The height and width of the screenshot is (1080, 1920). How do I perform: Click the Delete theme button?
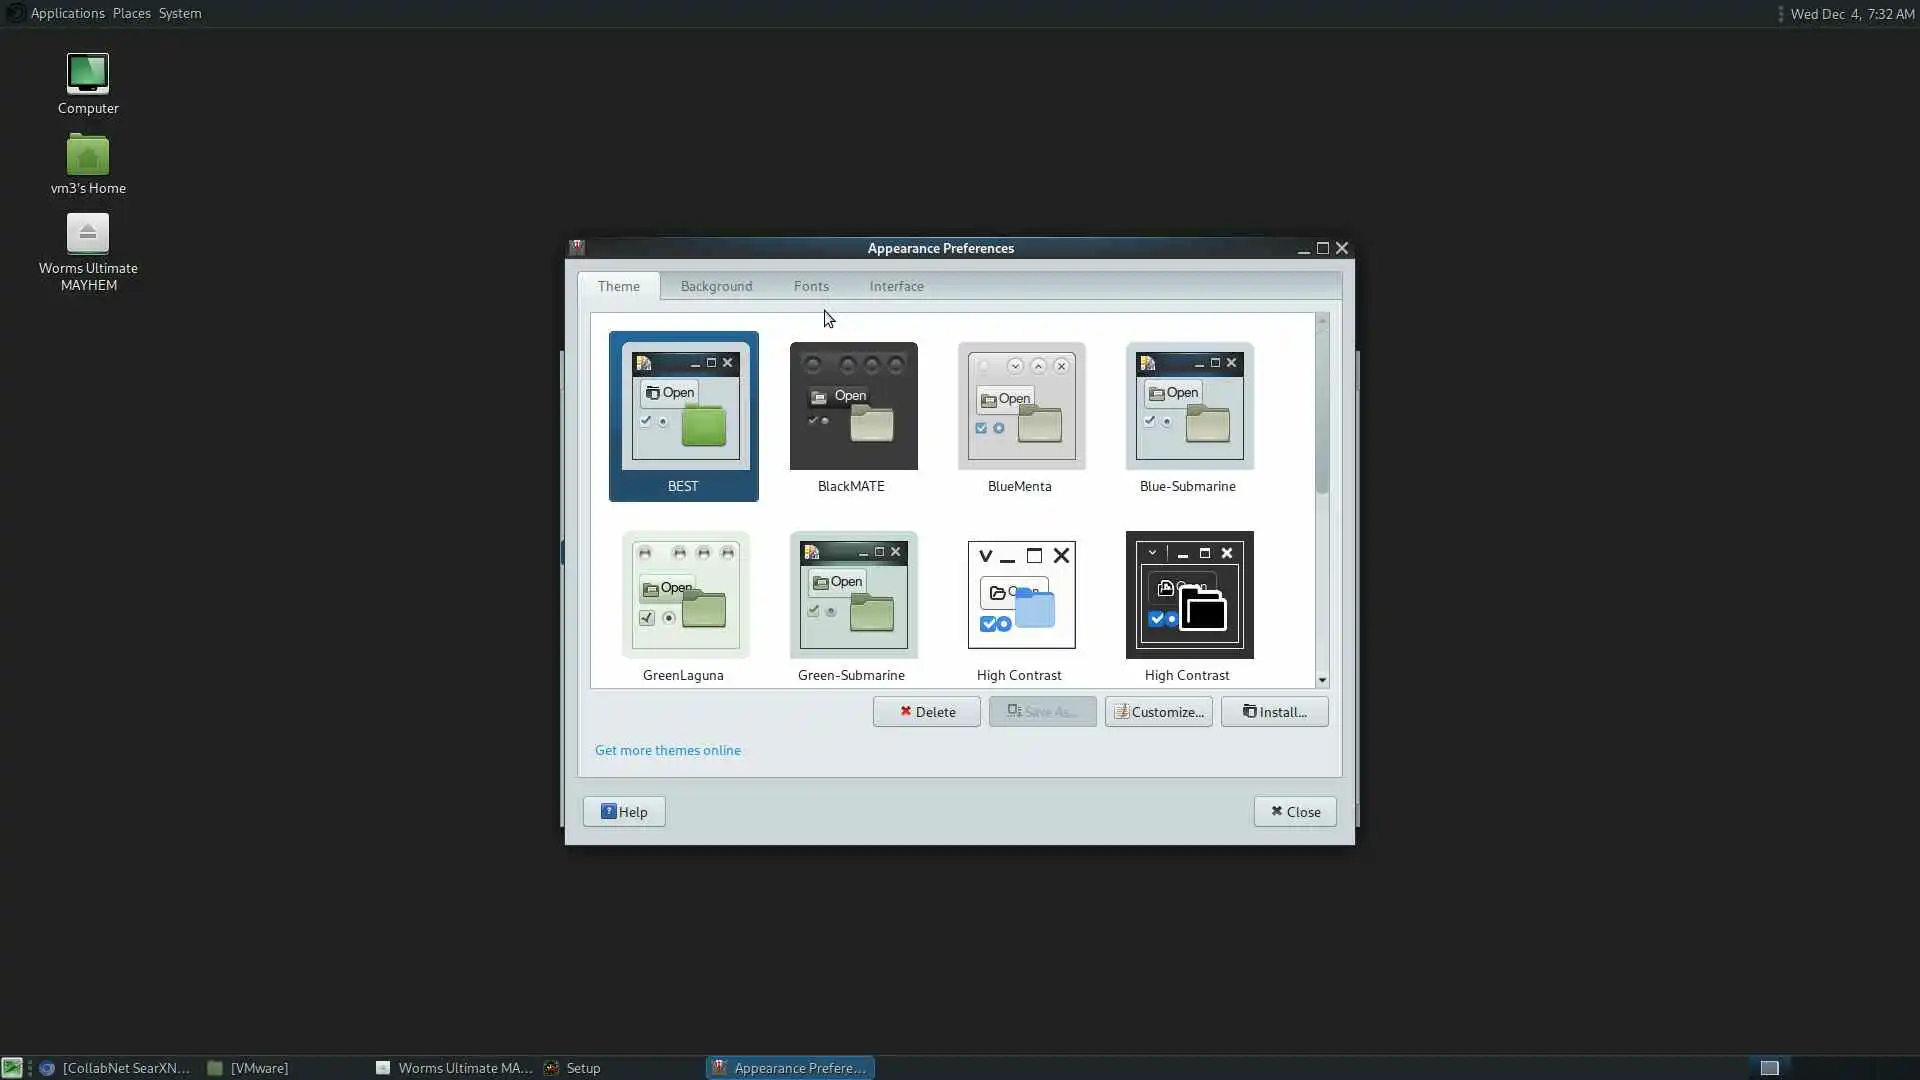point(926,712)
